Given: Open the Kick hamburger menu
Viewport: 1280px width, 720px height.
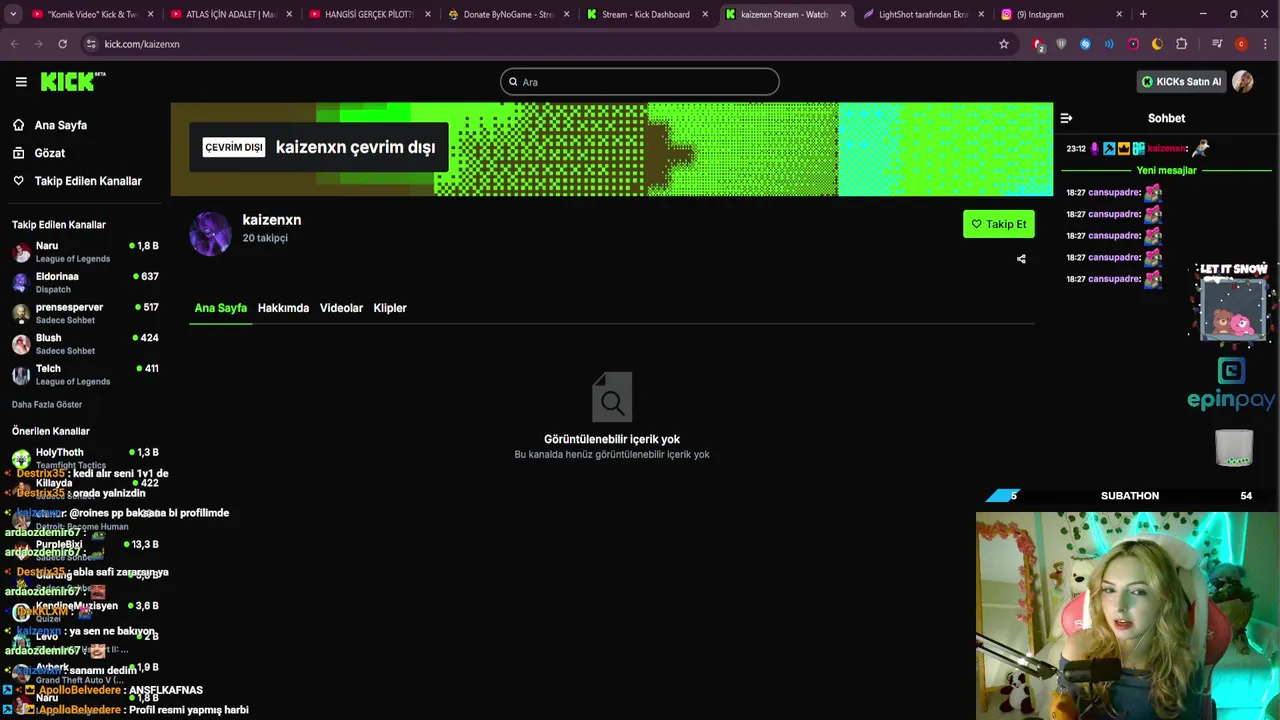Looking at the screenshot, I should click(x=21, y=82).
